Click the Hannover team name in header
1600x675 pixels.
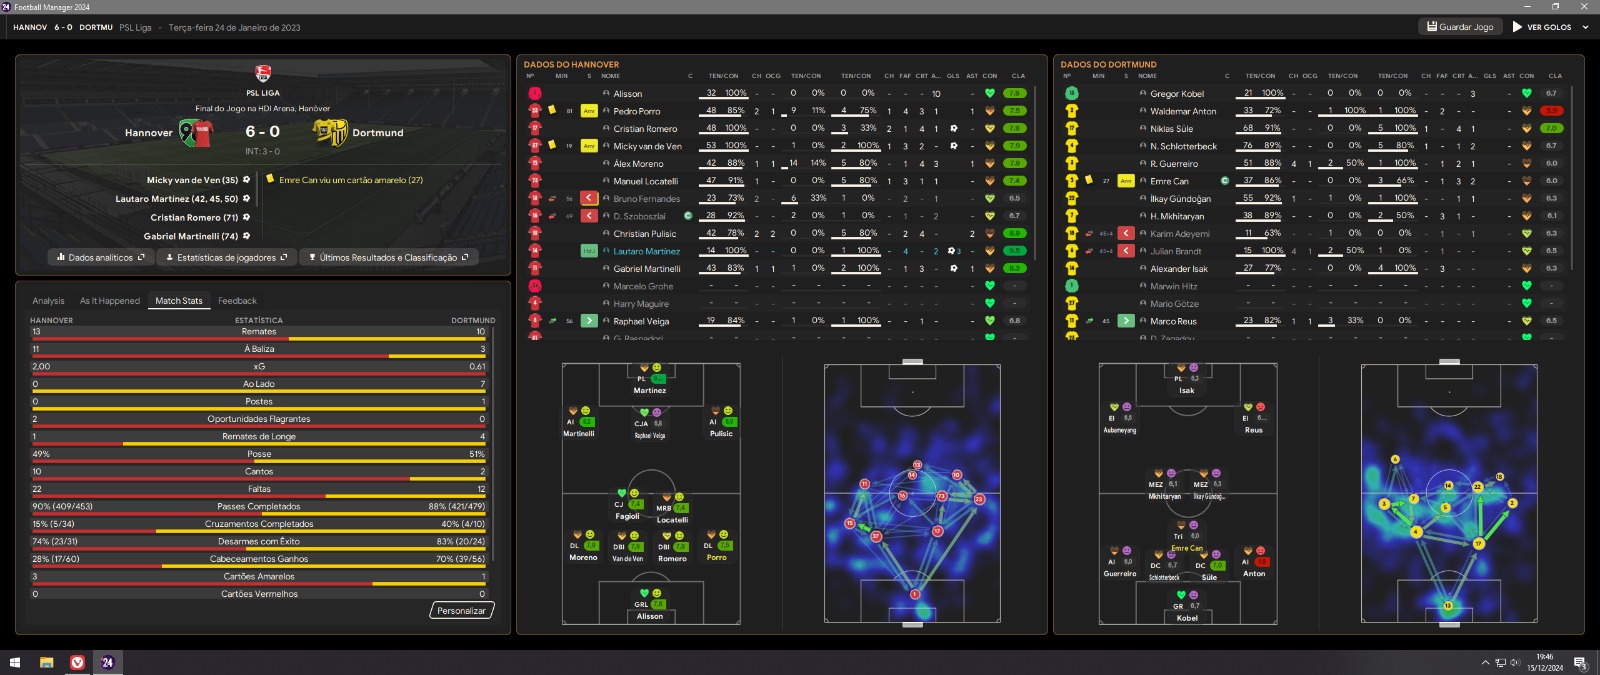tap(149, 132)
